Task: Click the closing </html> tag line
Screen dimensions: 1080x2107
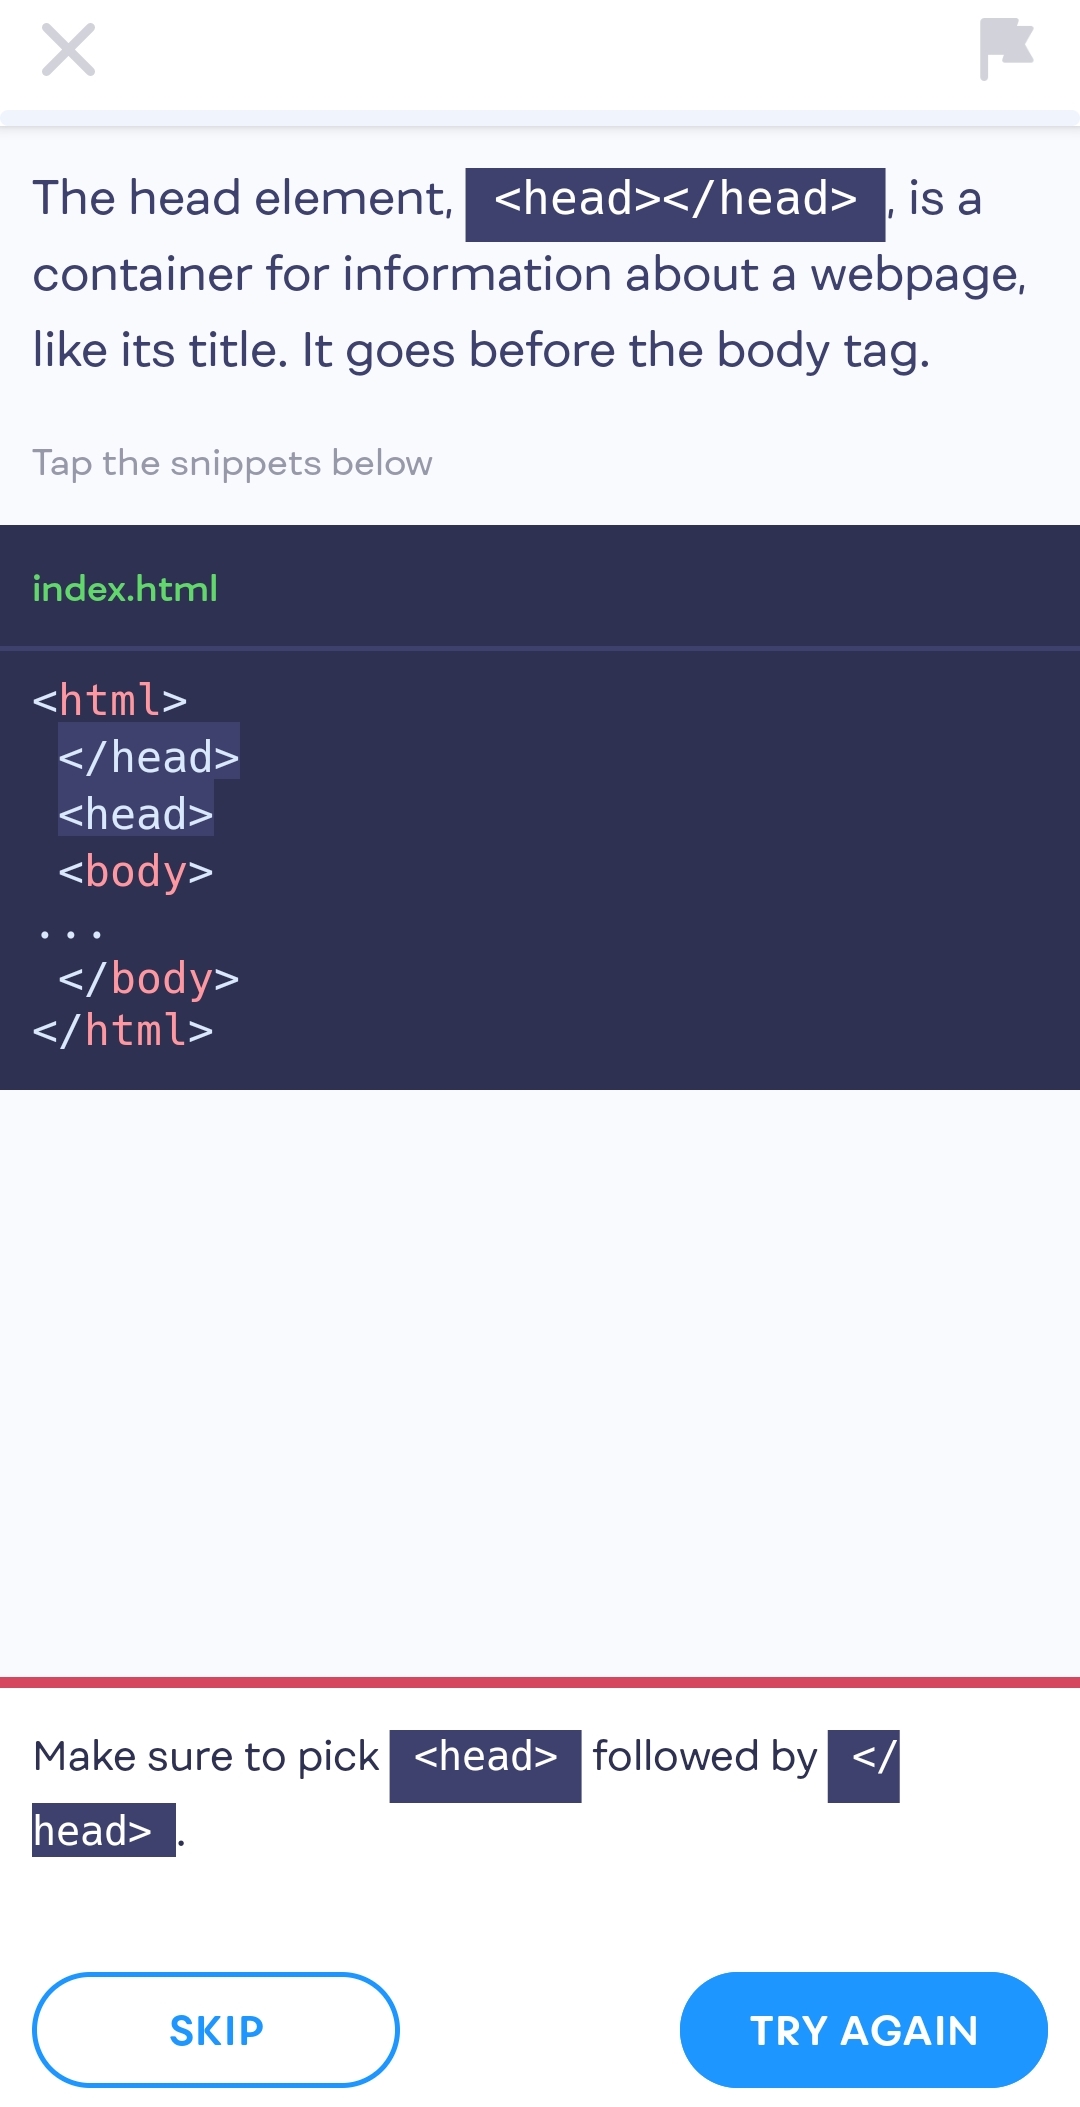Action: [123, 1031]
